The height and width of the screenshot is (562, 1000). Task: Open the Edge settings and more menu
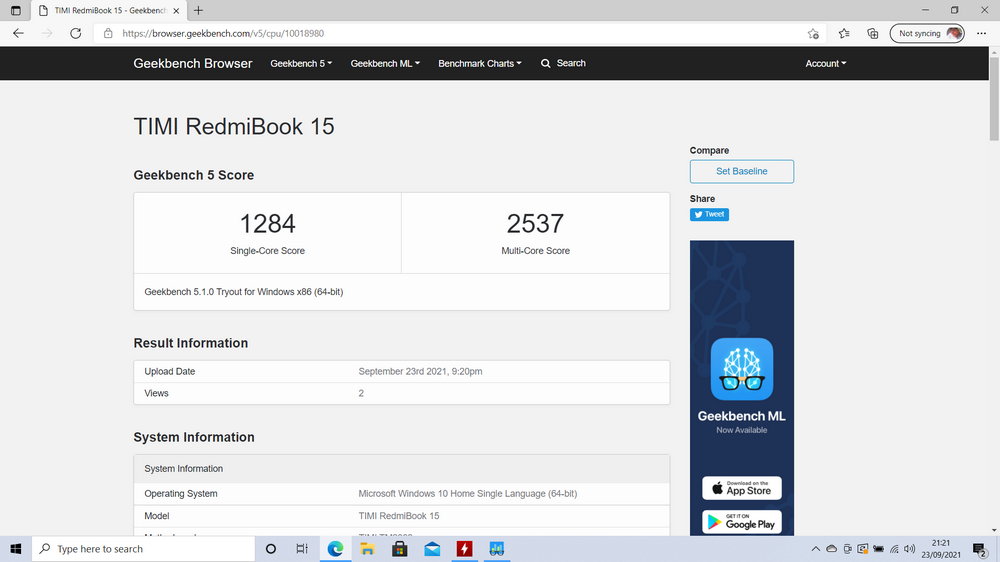click(x=982, y=33)
